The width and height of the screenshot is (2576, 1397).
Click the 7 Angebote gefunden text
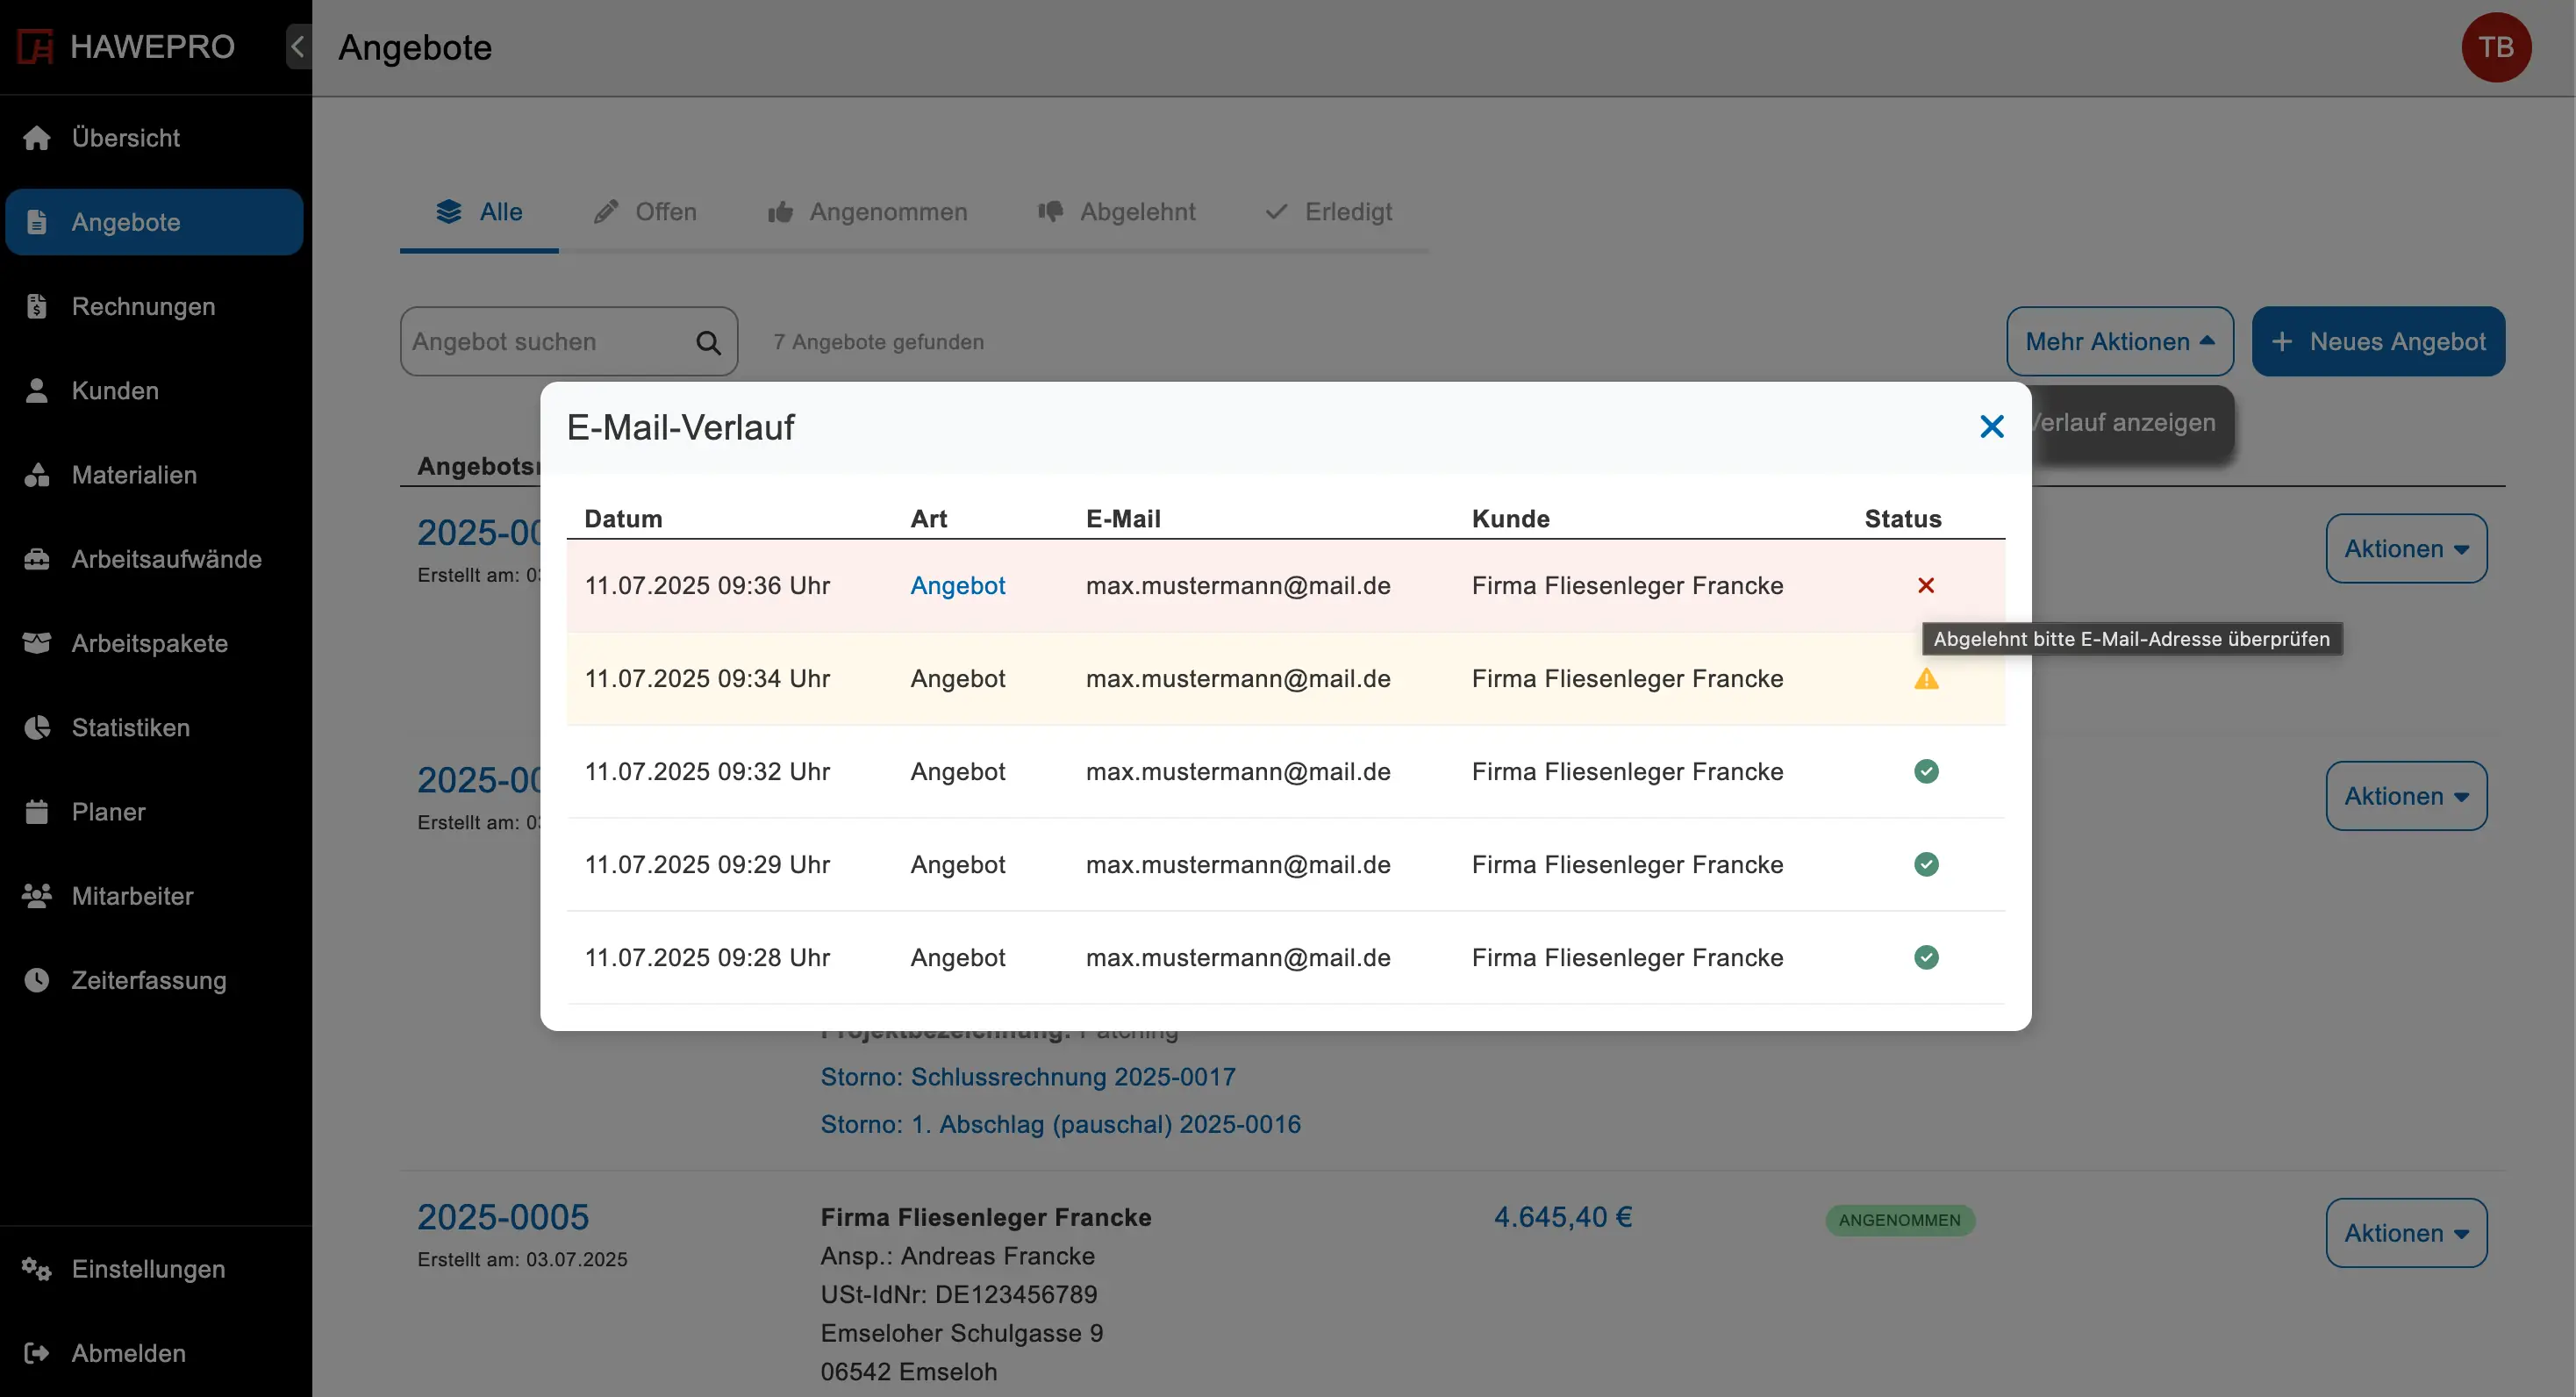point(878,342)
